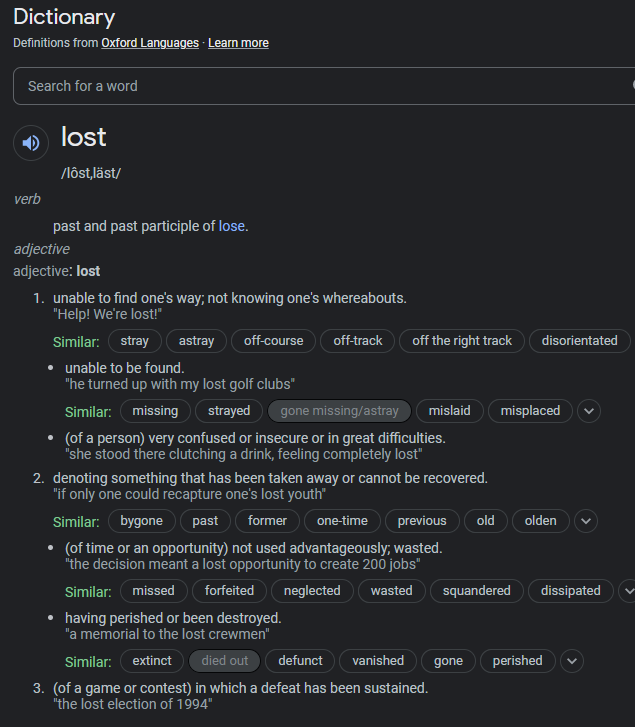
Task: Click the 'extinct' synonym chip
Action: point(152,661)
